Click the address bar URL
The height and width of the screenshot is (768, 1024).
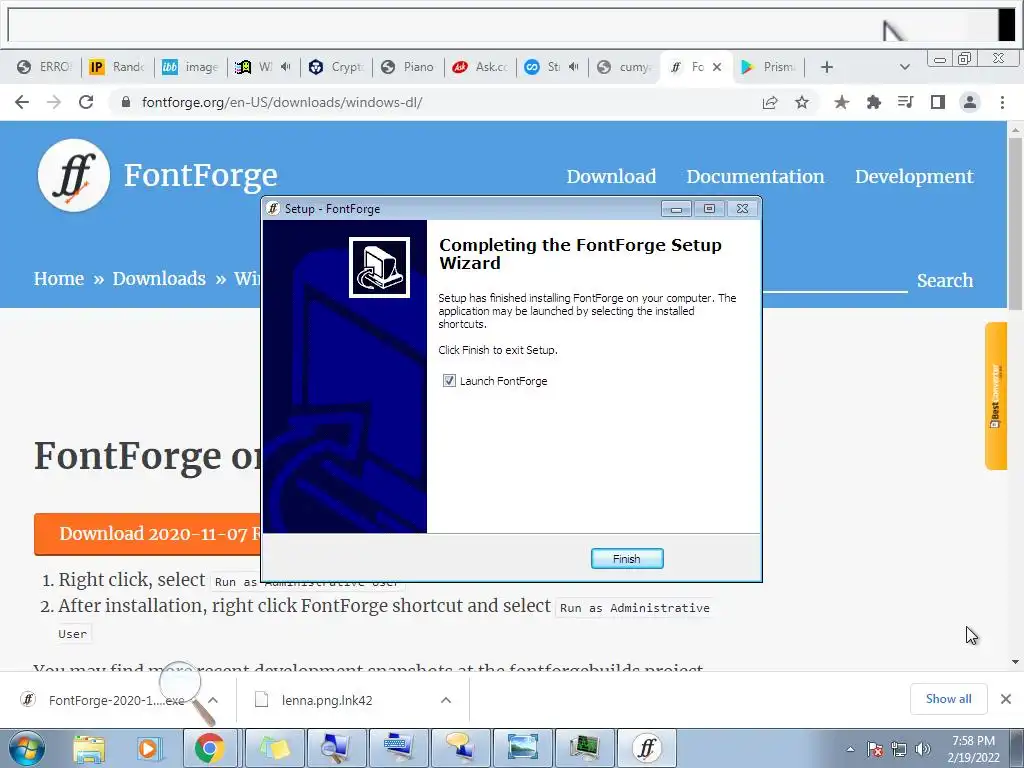tap(282, 103)
